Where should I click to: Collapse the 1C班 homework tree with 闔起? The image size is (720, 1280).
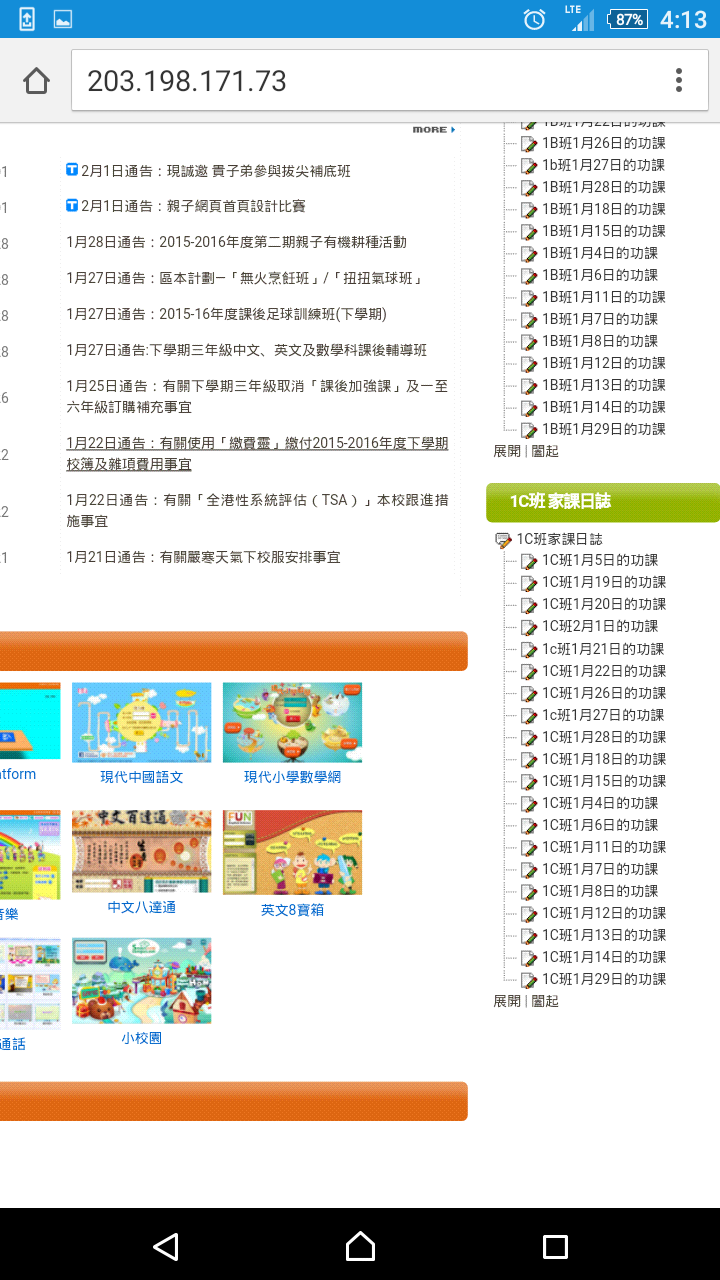point(545,1001)
